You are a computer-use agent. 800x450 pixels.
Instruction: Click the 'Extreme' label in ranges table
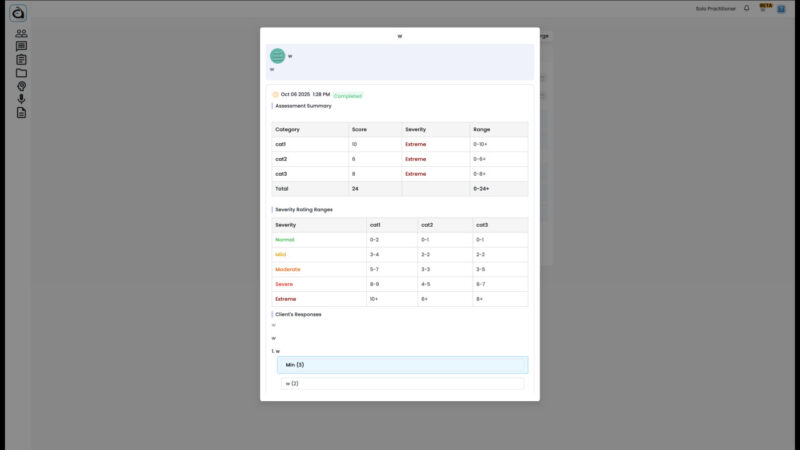coord(286,299)
